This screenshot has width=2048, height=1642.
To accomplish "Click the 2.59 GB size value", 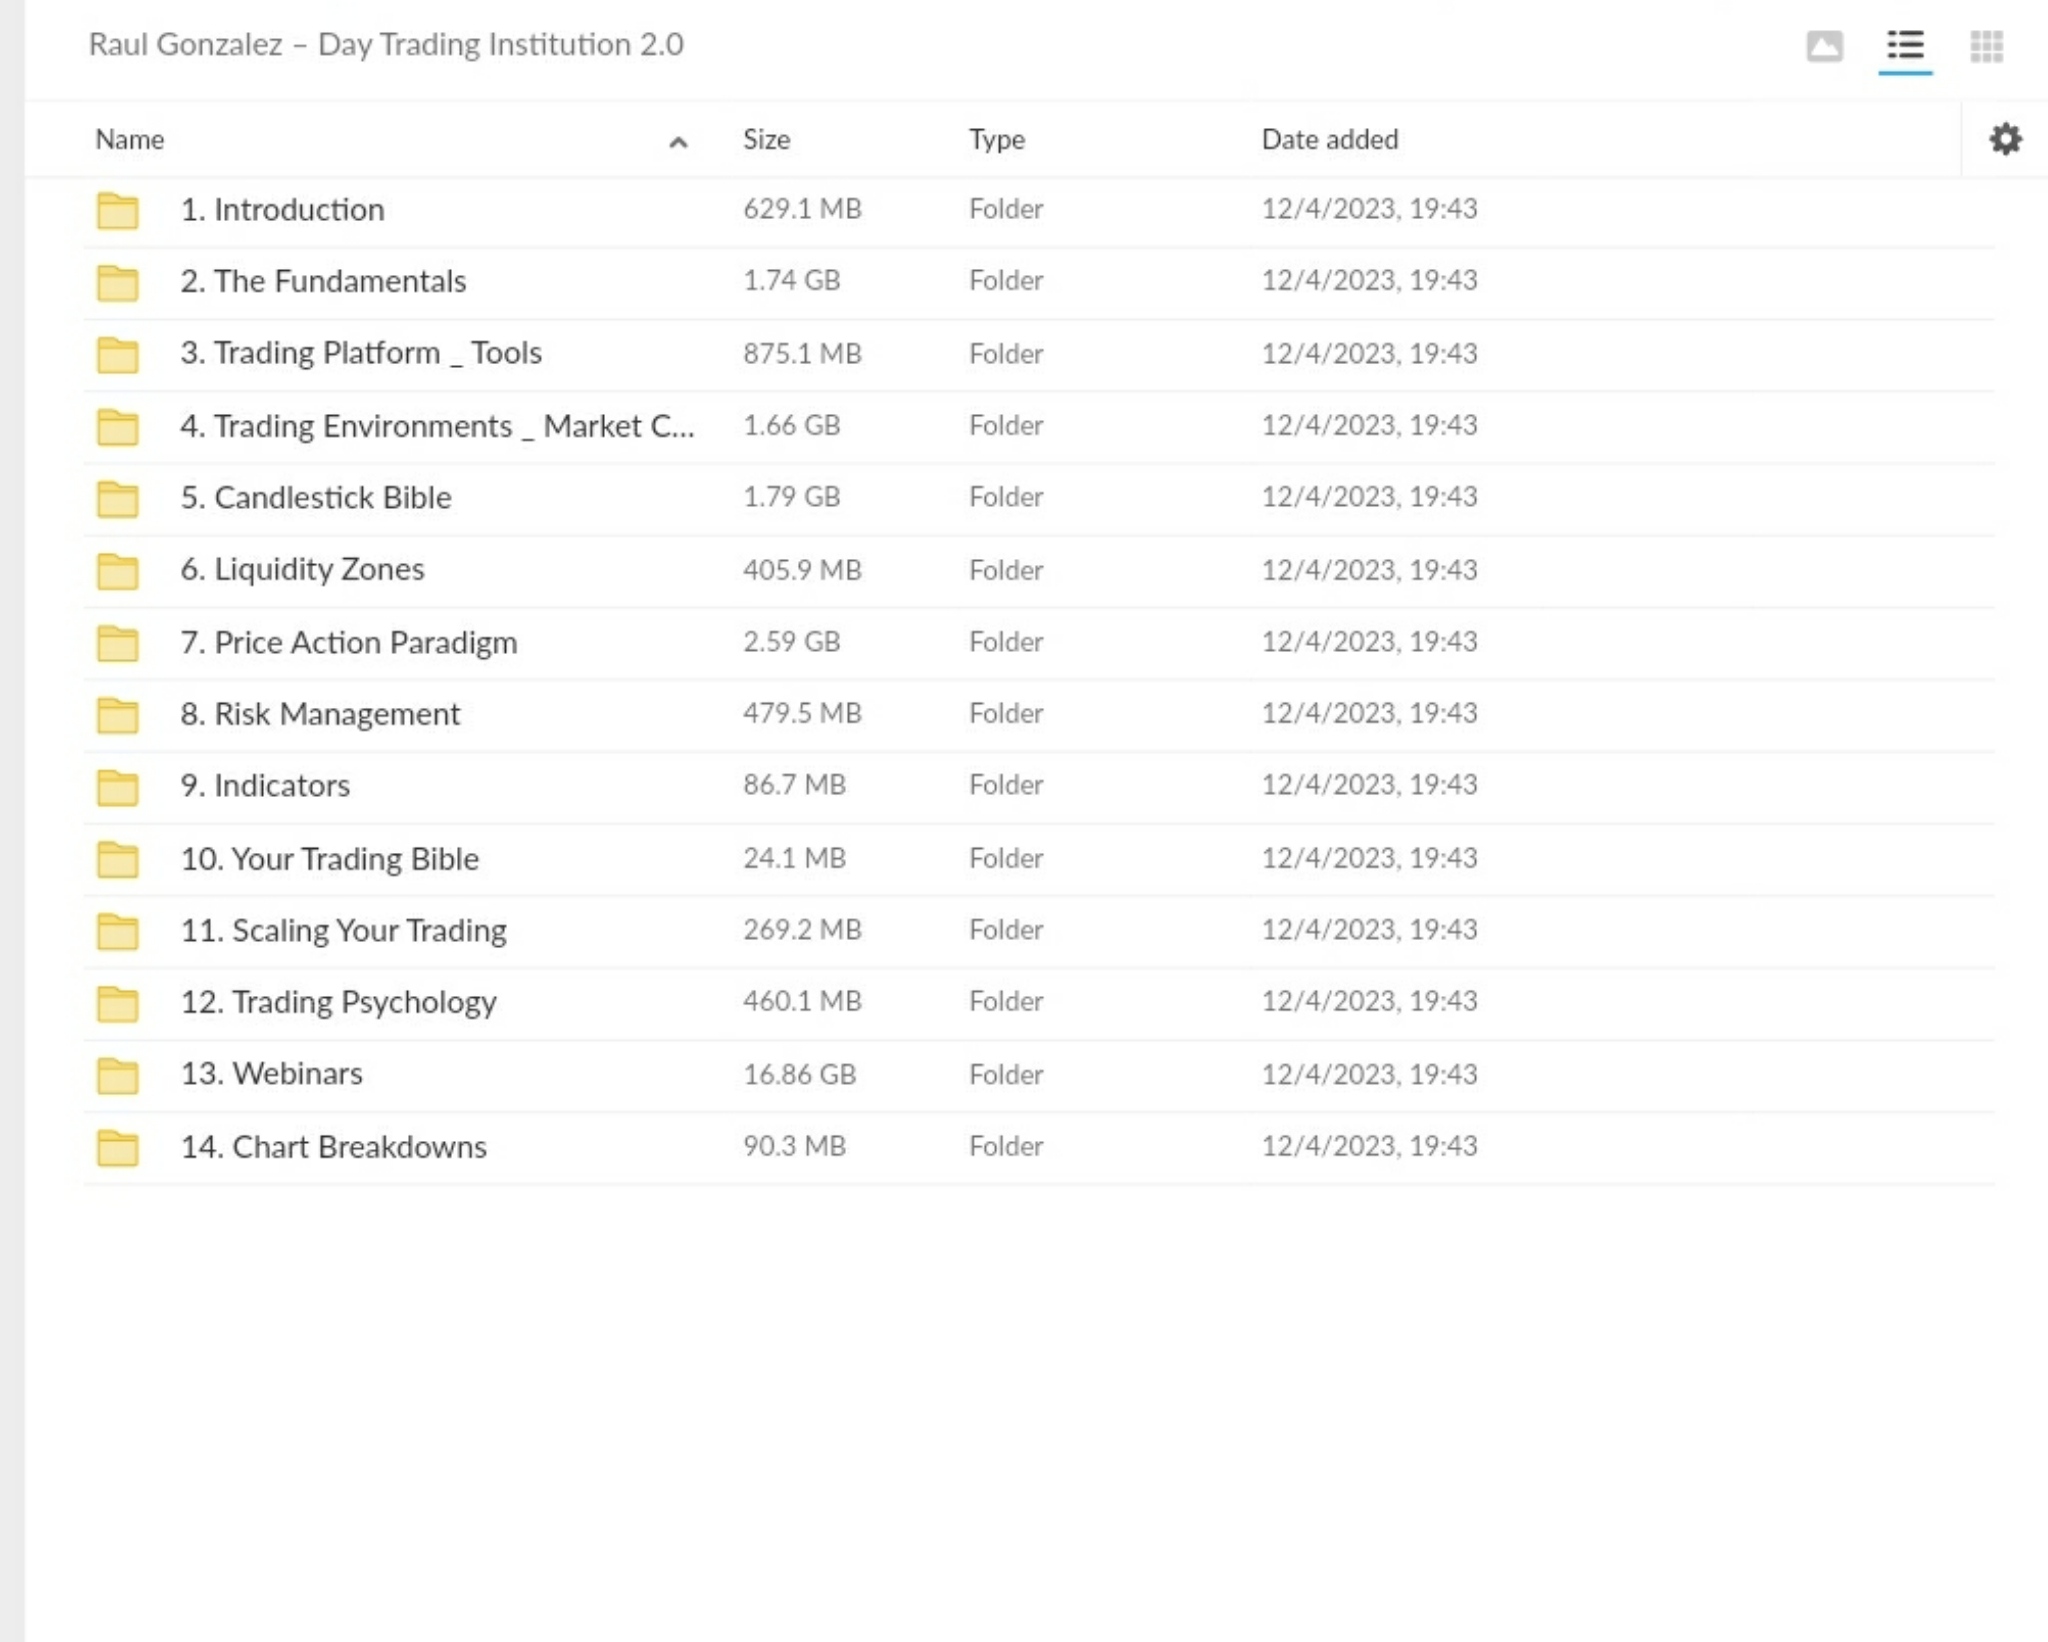I will point(791,641).
